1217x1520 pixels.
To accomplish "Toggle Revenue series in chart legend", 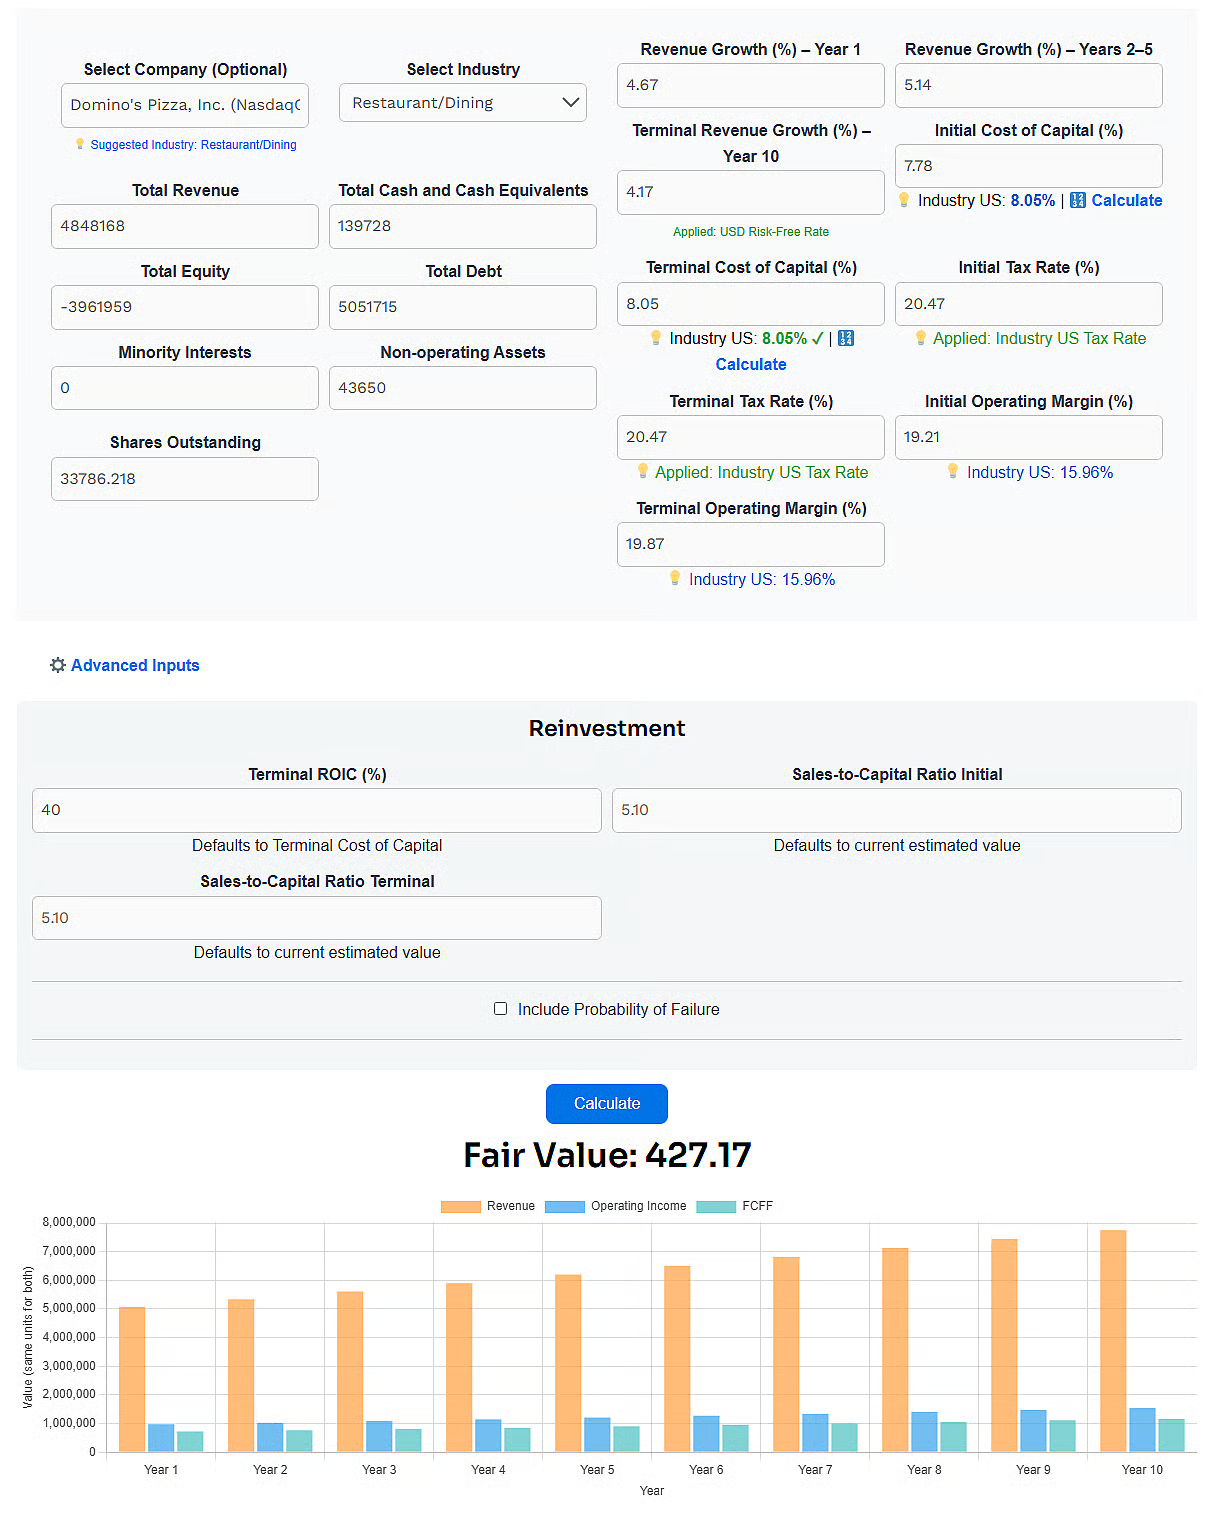I will [x=489, y=1206].
